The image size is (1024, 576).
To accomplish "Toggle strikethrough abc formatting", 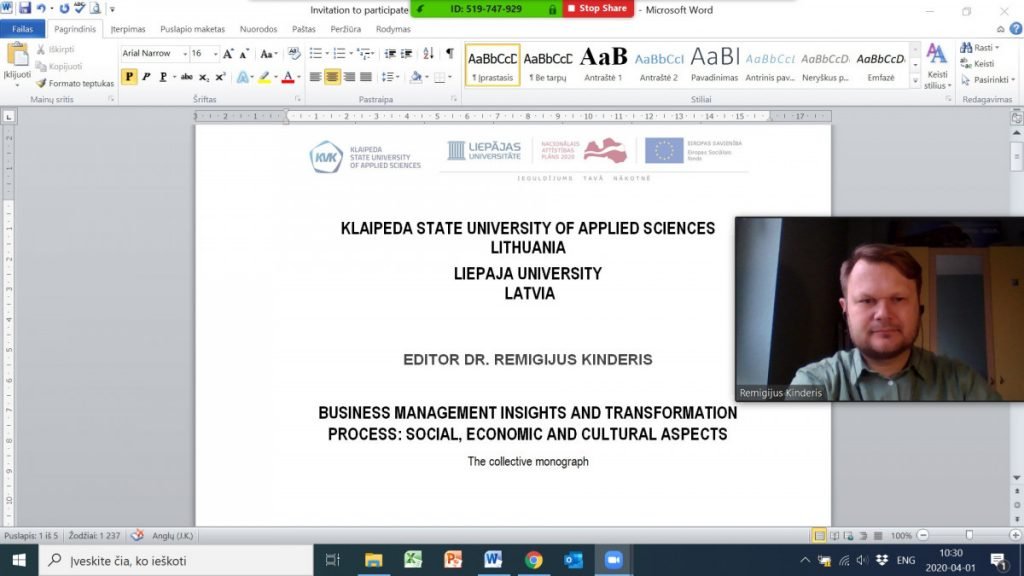I will click(187, 77).
